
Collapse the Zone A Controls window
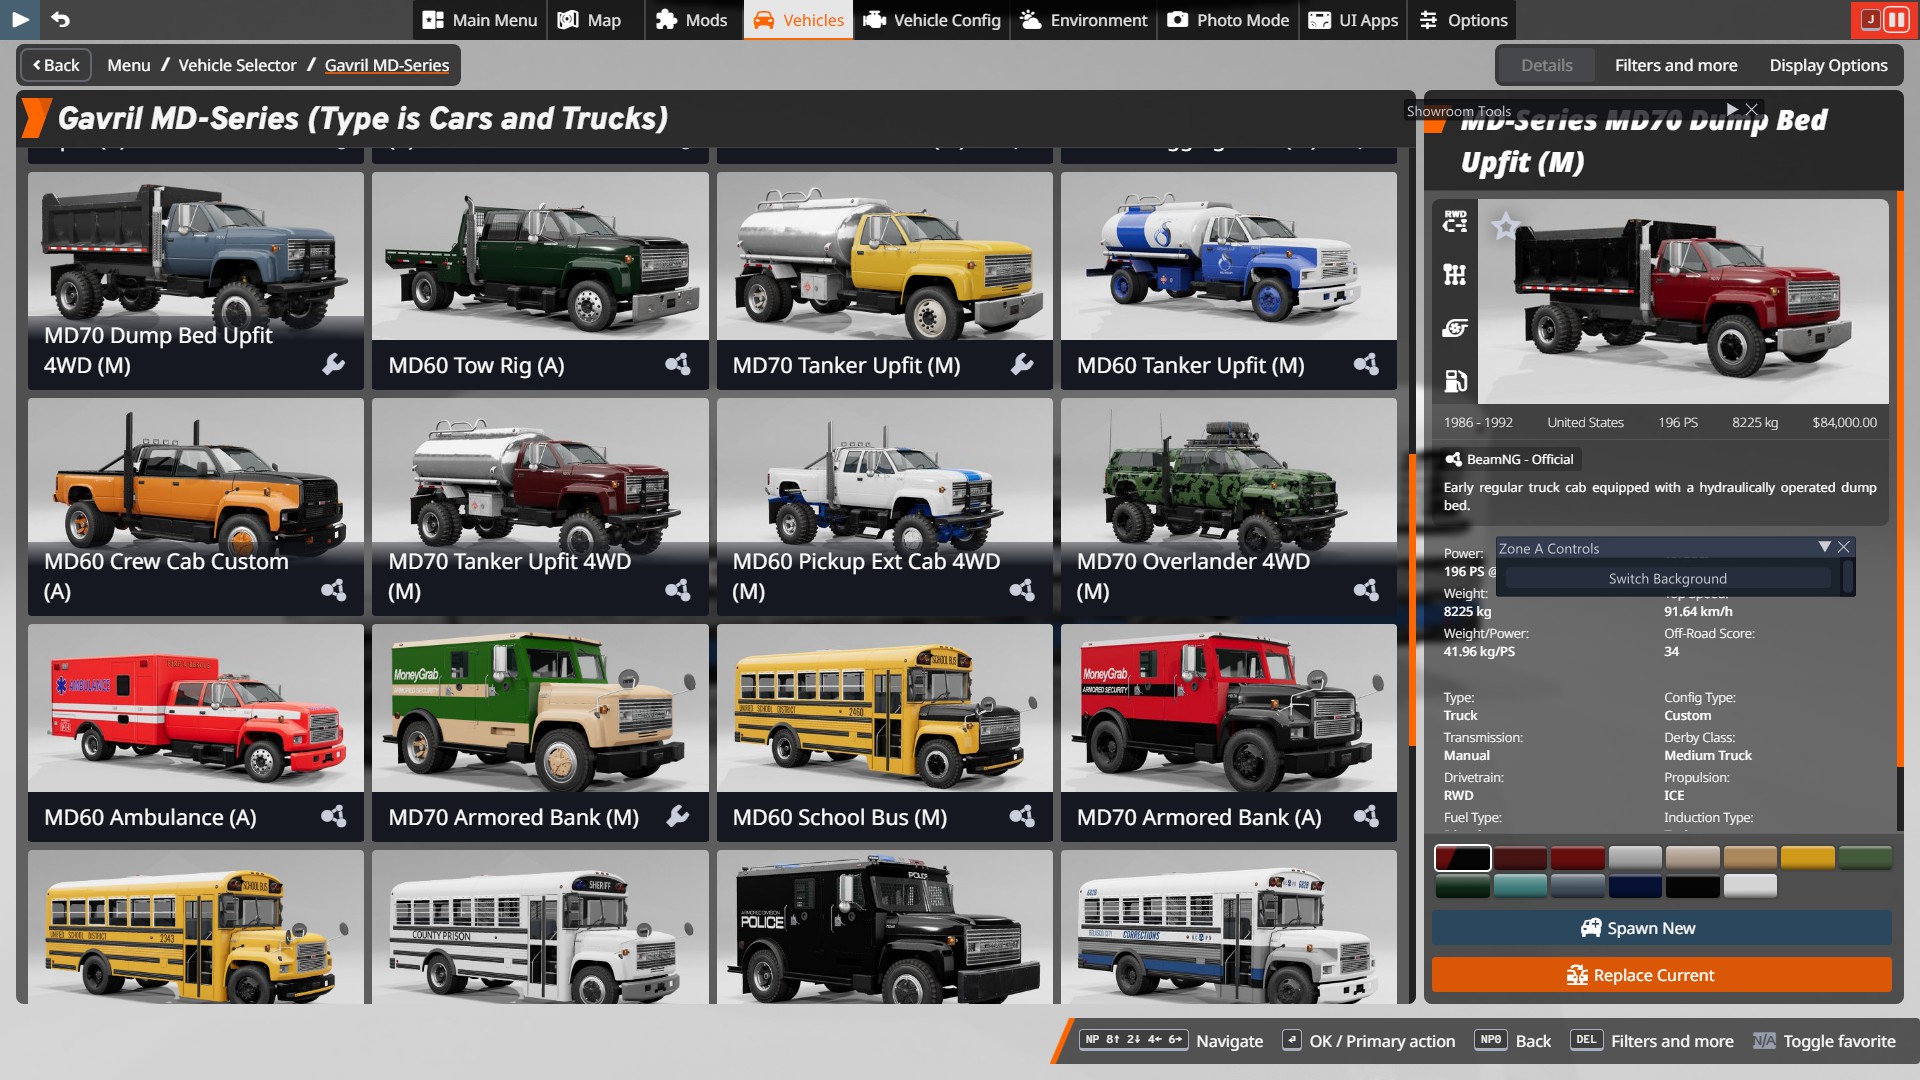point(1824,547)
